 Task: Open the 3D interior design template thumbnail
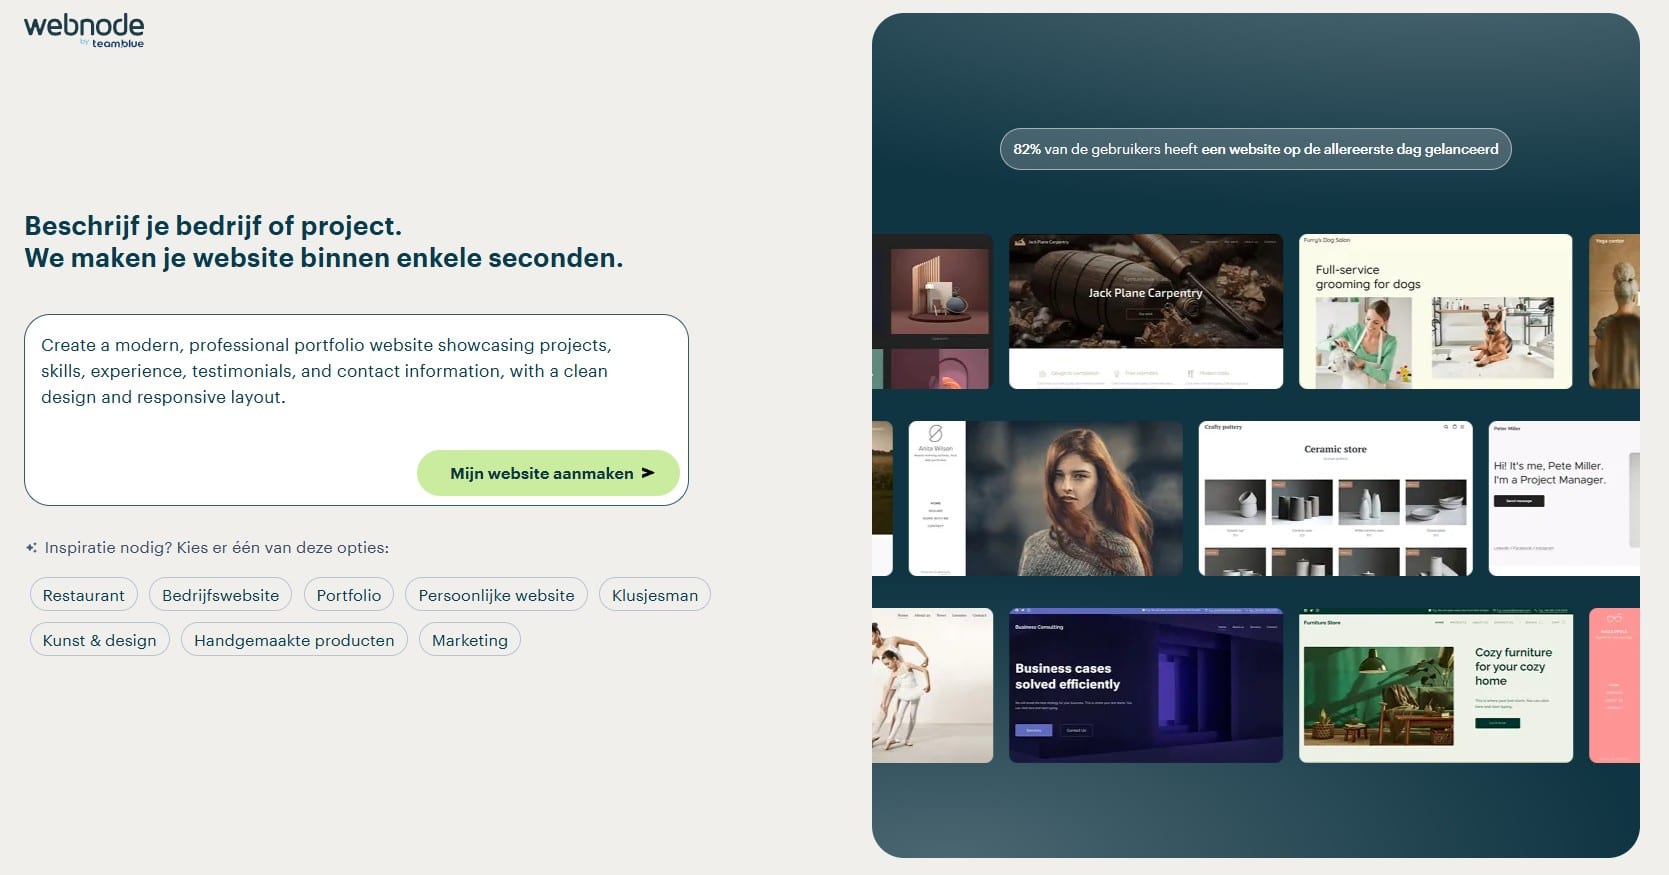[932, 311]
